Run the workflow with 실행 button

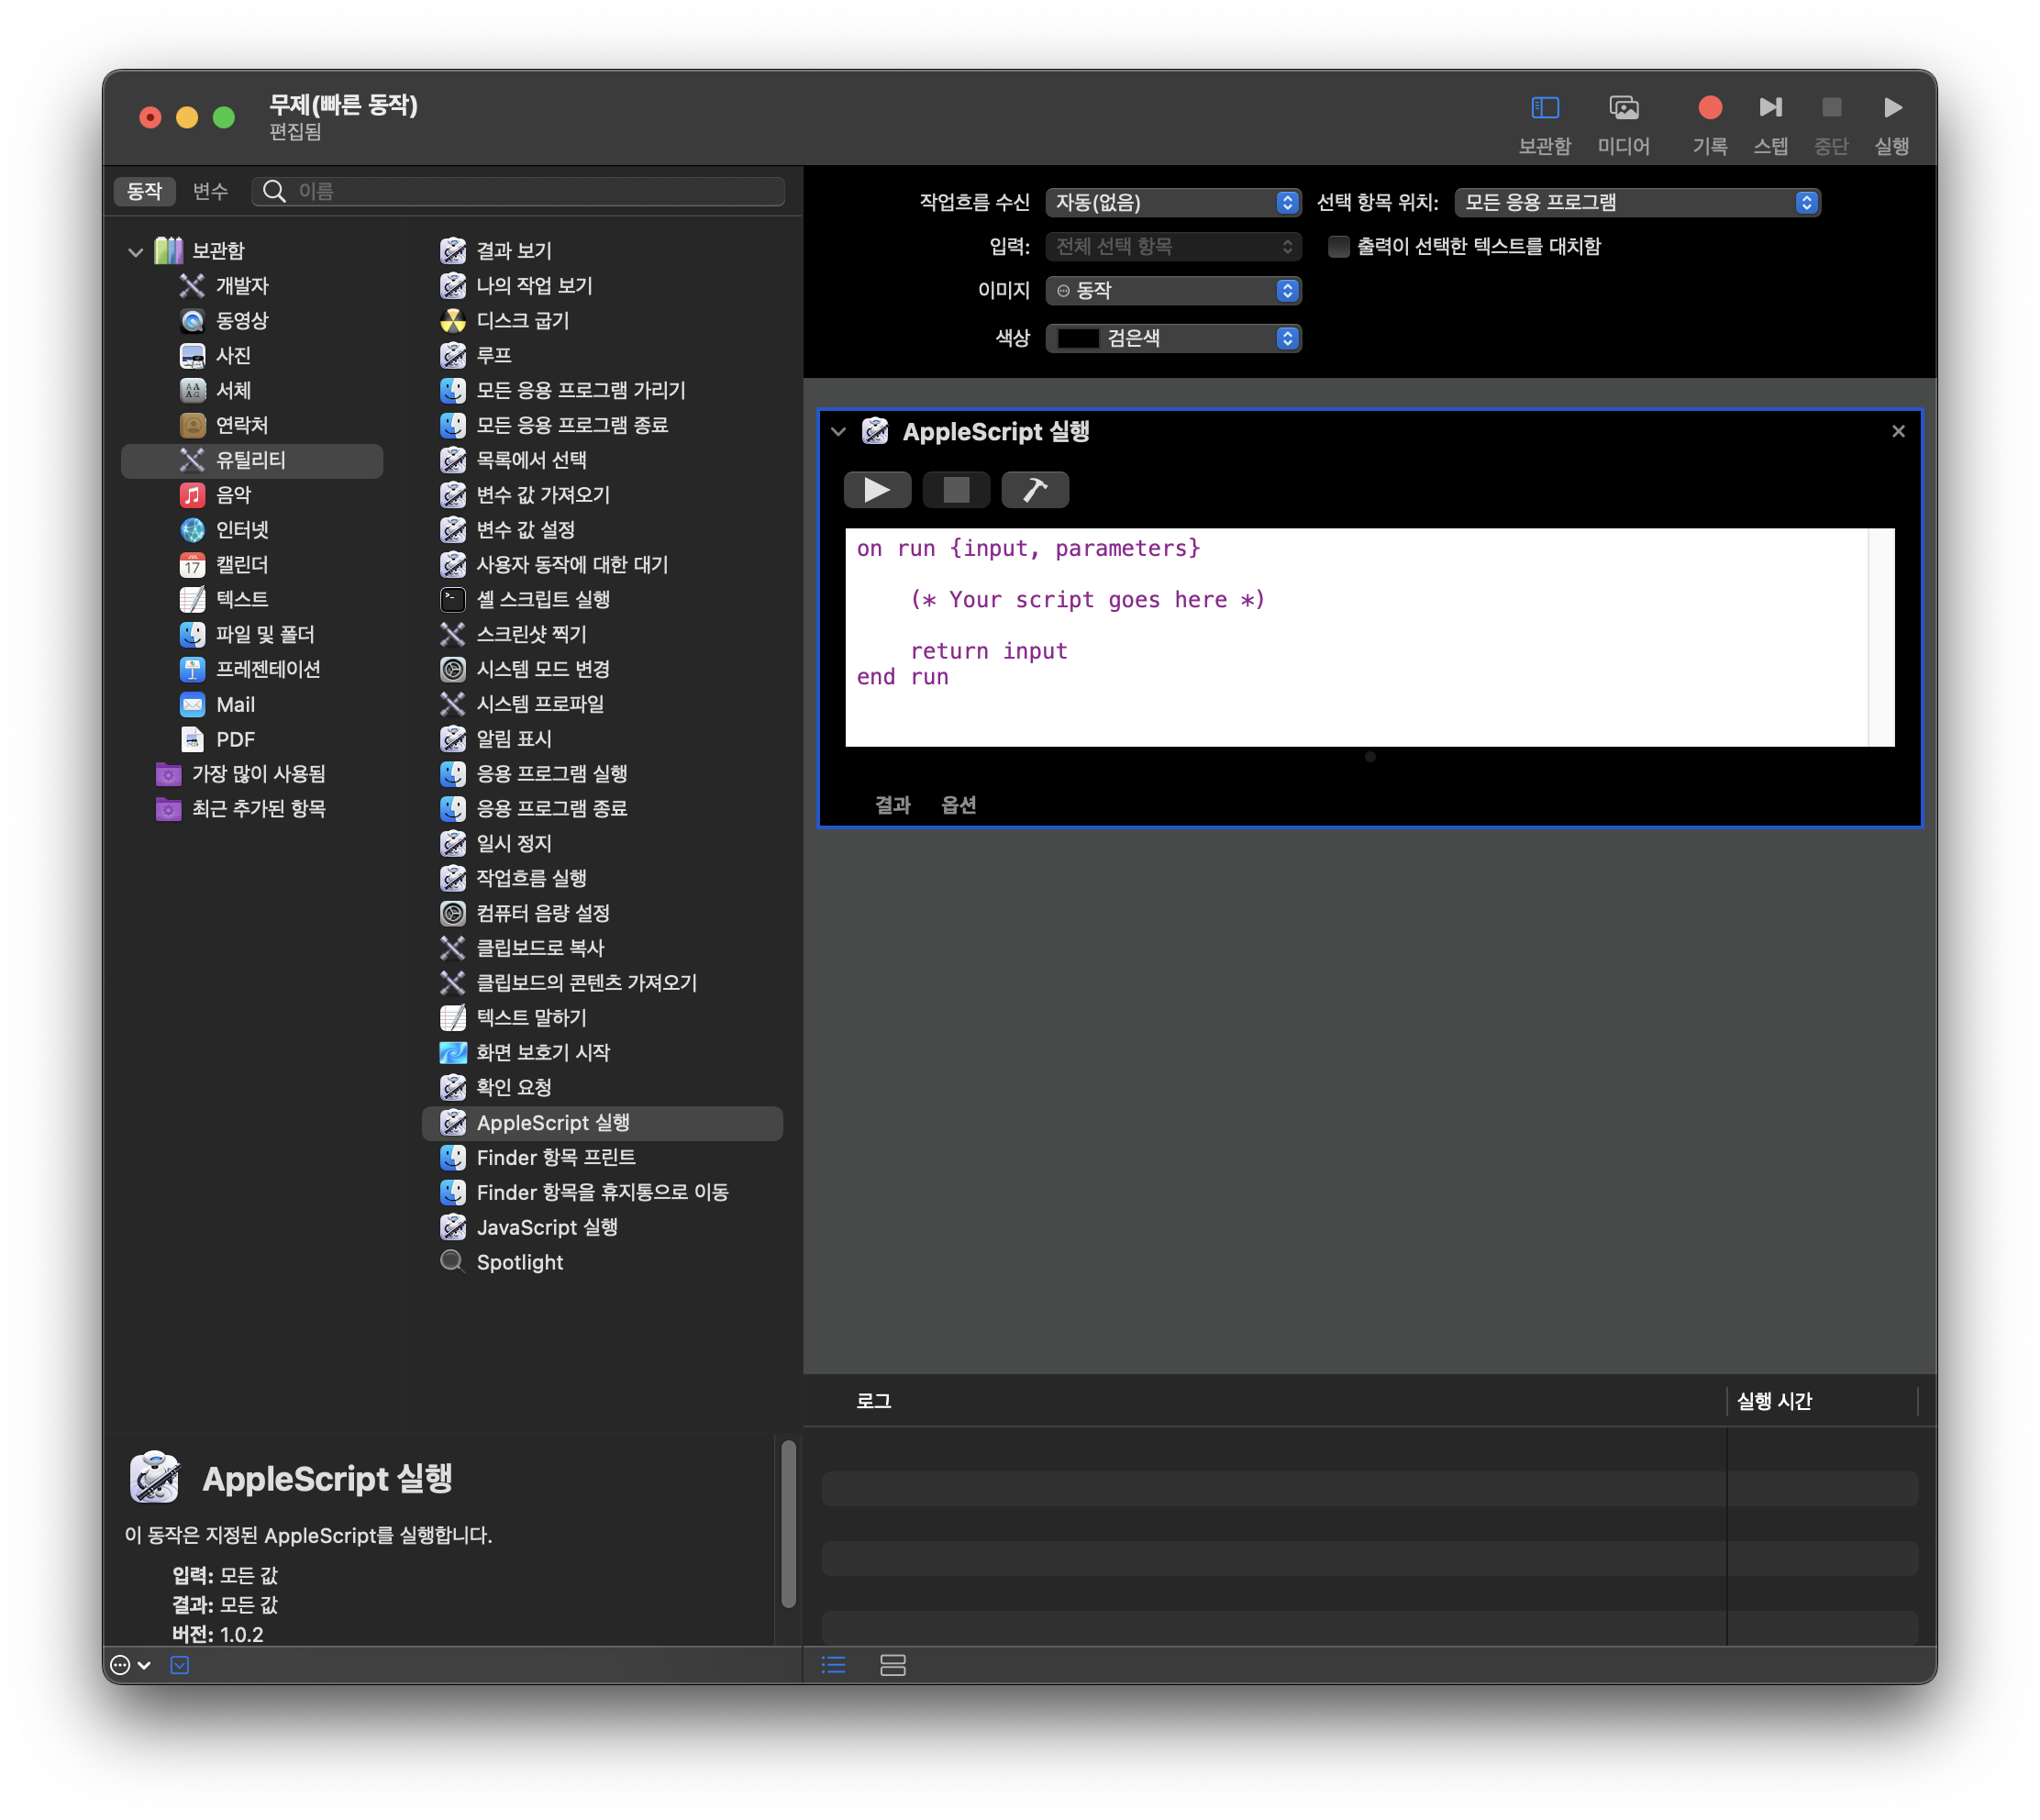point(1891,123)
